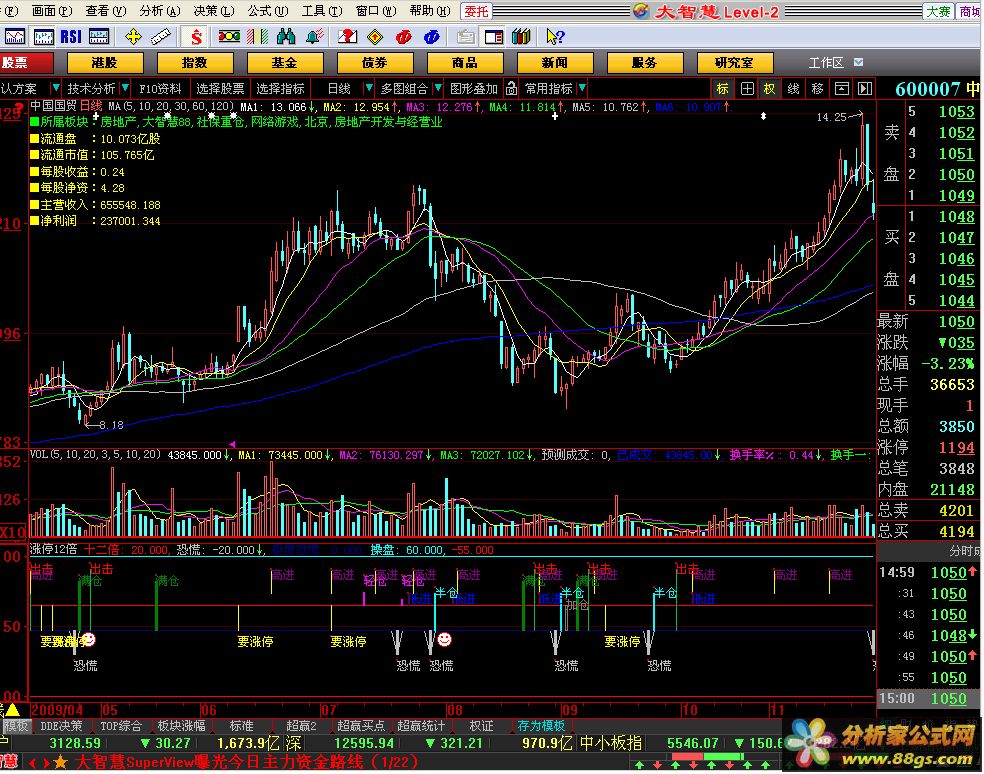Click the 港股 button

point(105,63)
